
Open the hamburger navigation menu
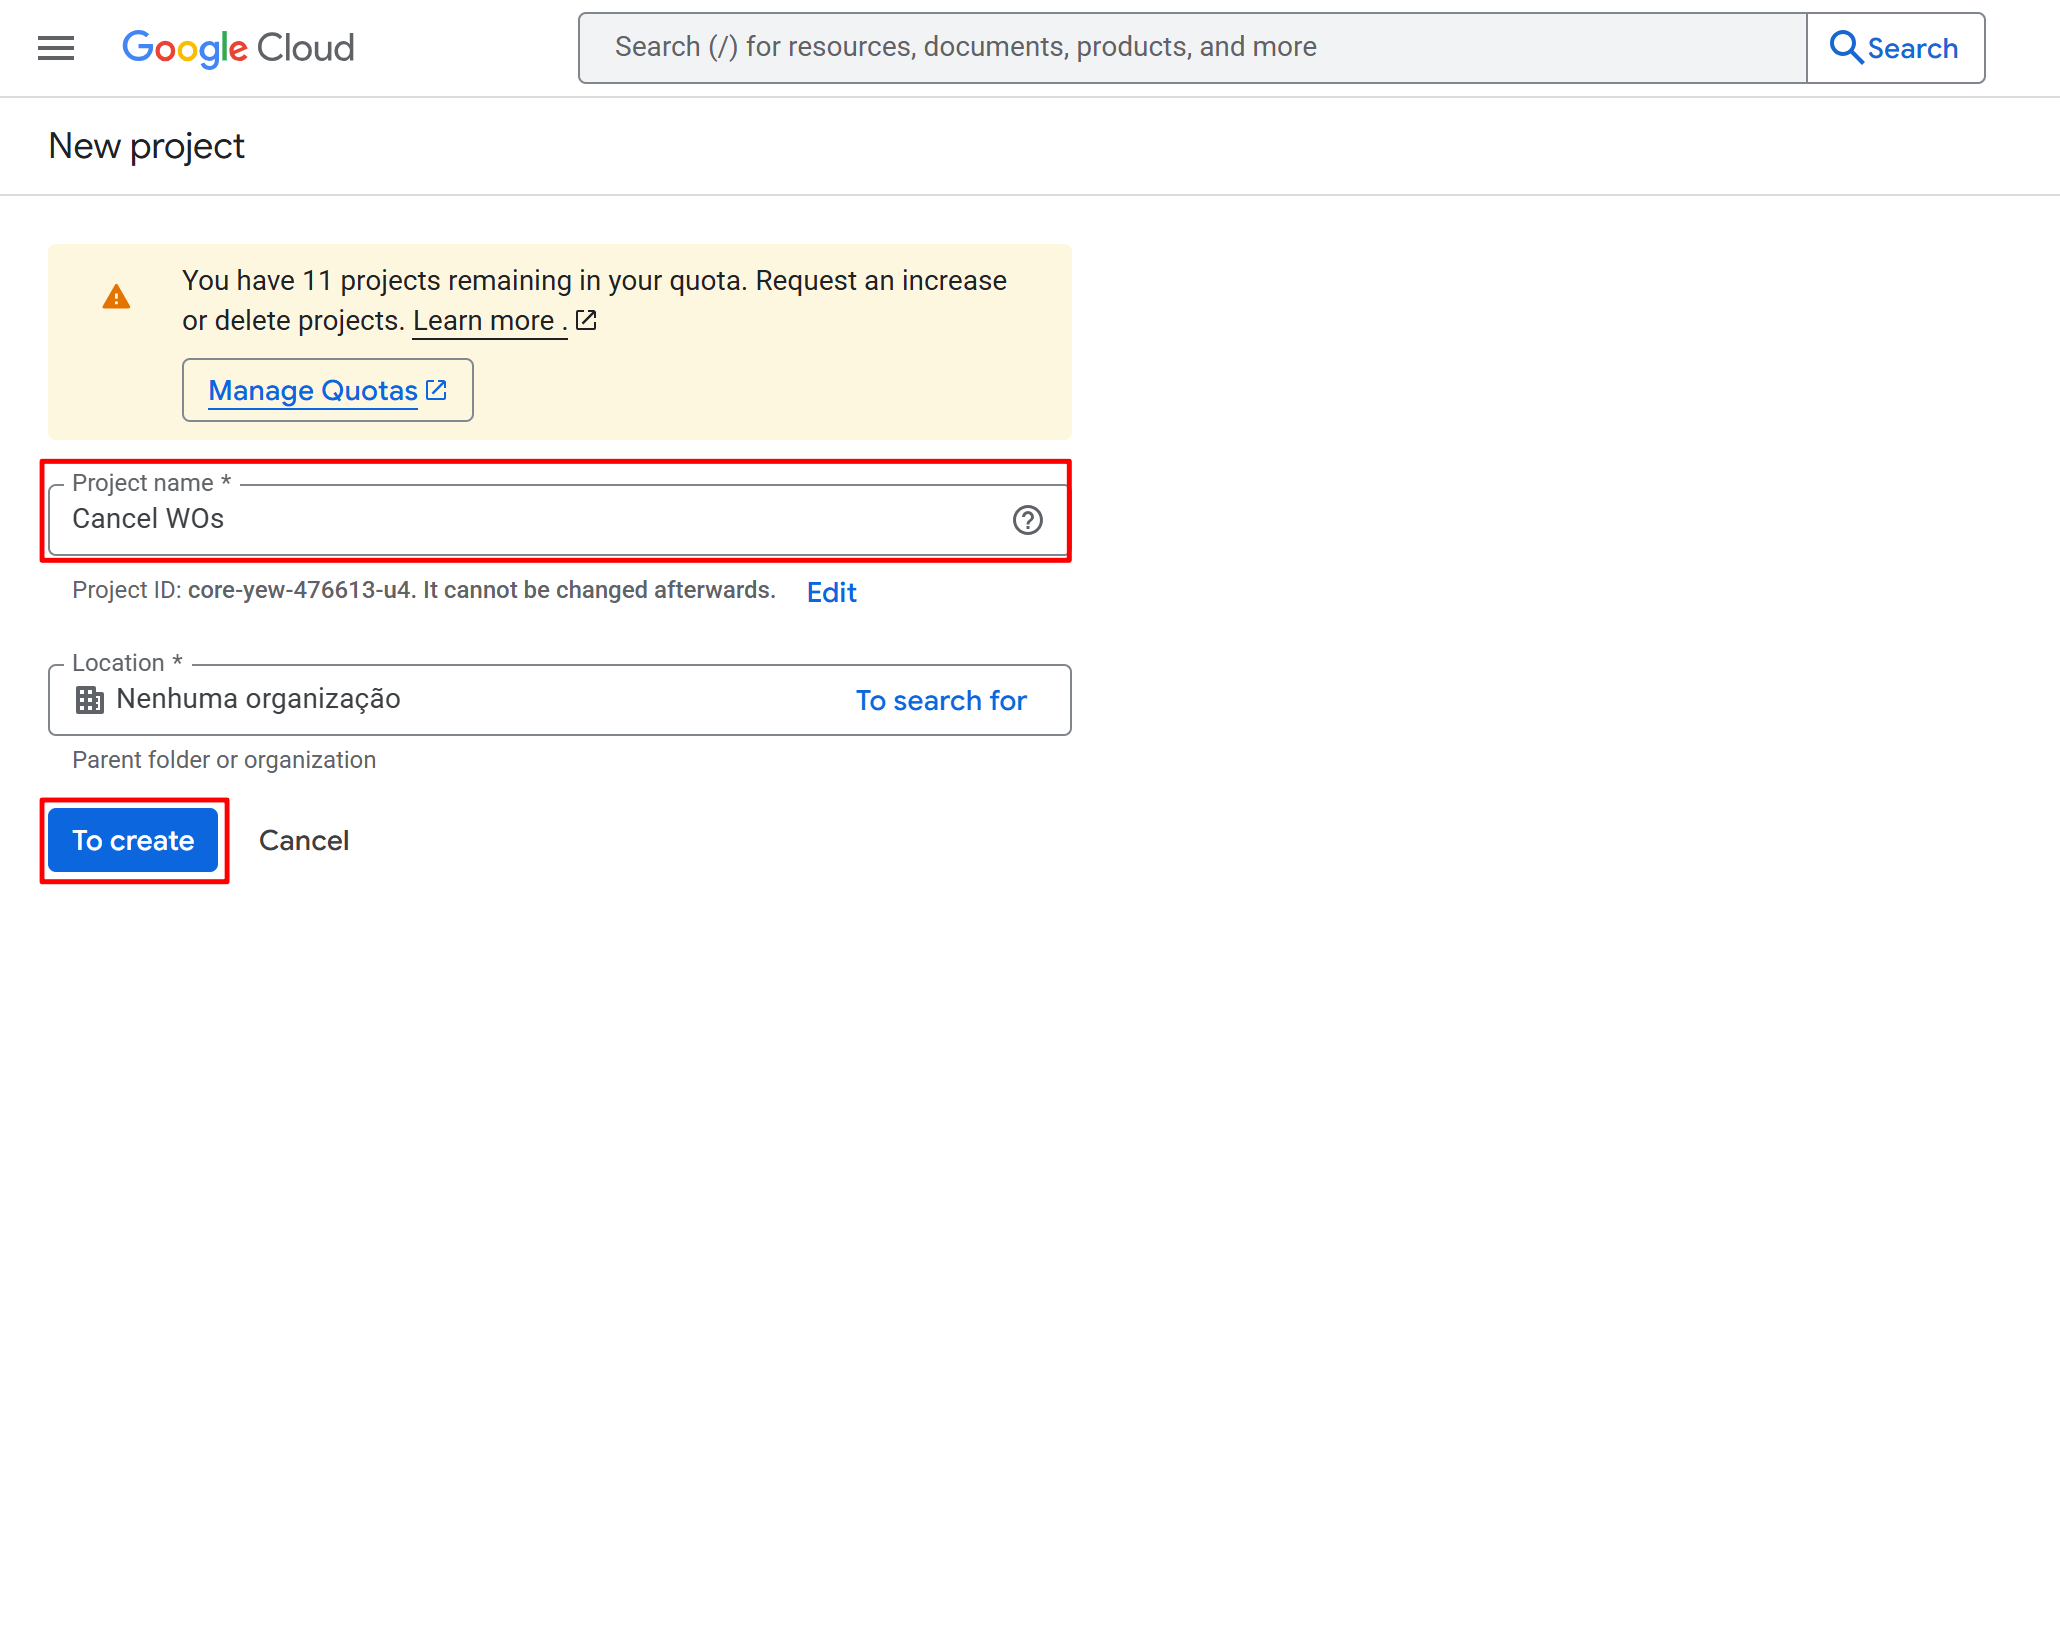coord(56,47)
